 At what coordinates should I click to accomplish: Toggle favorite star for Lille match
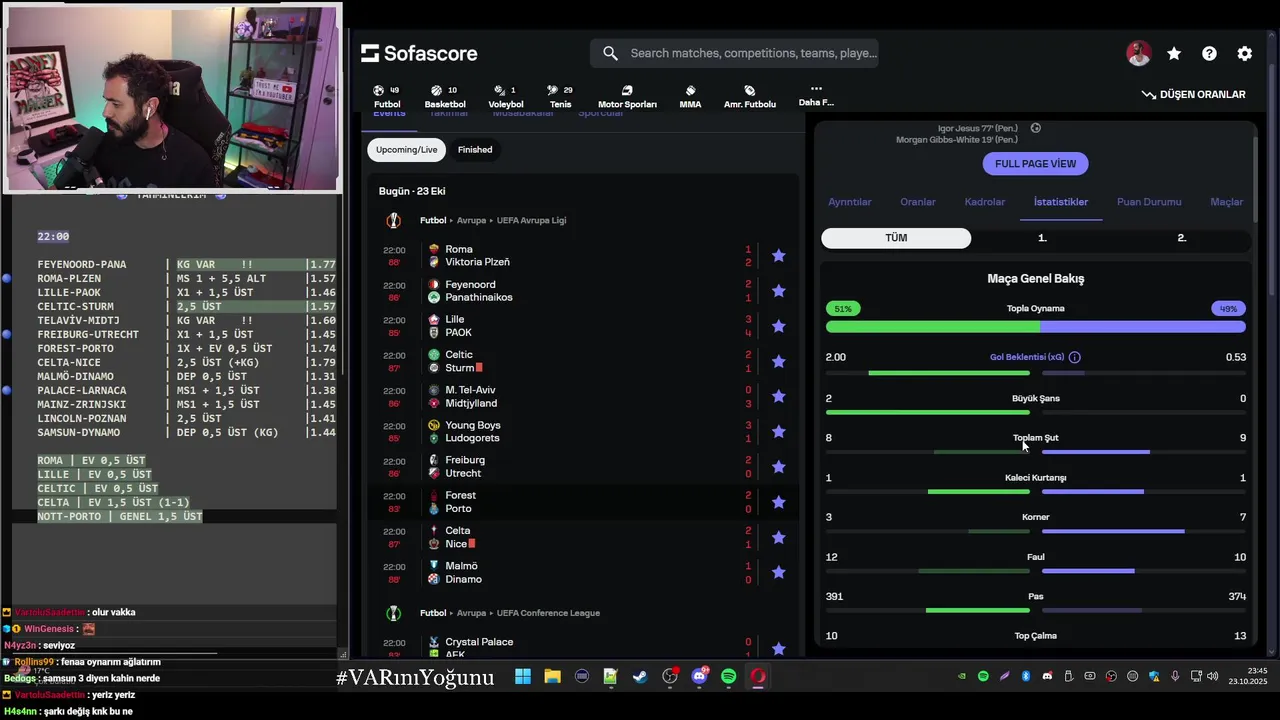click(x=778, y=326)
